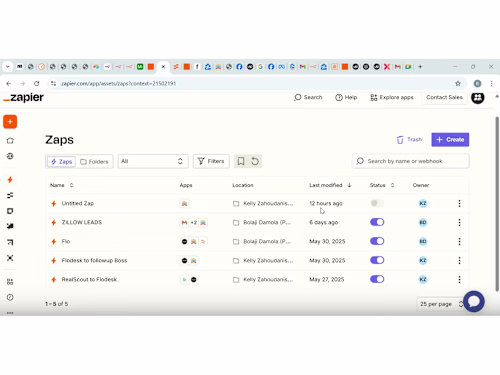The image size is (500, 375).
Task: Click the Search by name or webhook field
Action: tap(411, 161)
